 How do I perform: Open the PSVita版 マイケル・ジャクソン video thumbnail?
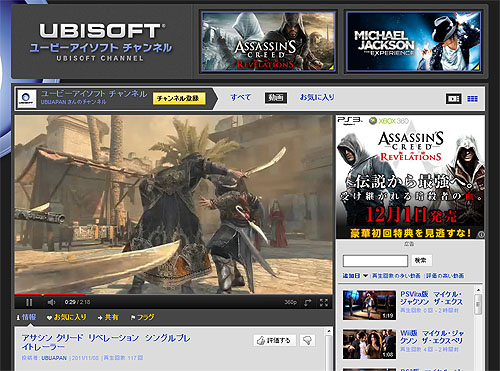[369, 305]
